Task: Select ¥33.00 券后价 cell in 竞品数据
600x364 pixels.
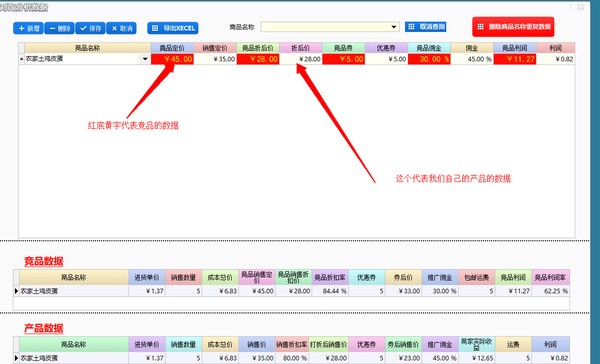Action: click(403, 291)
